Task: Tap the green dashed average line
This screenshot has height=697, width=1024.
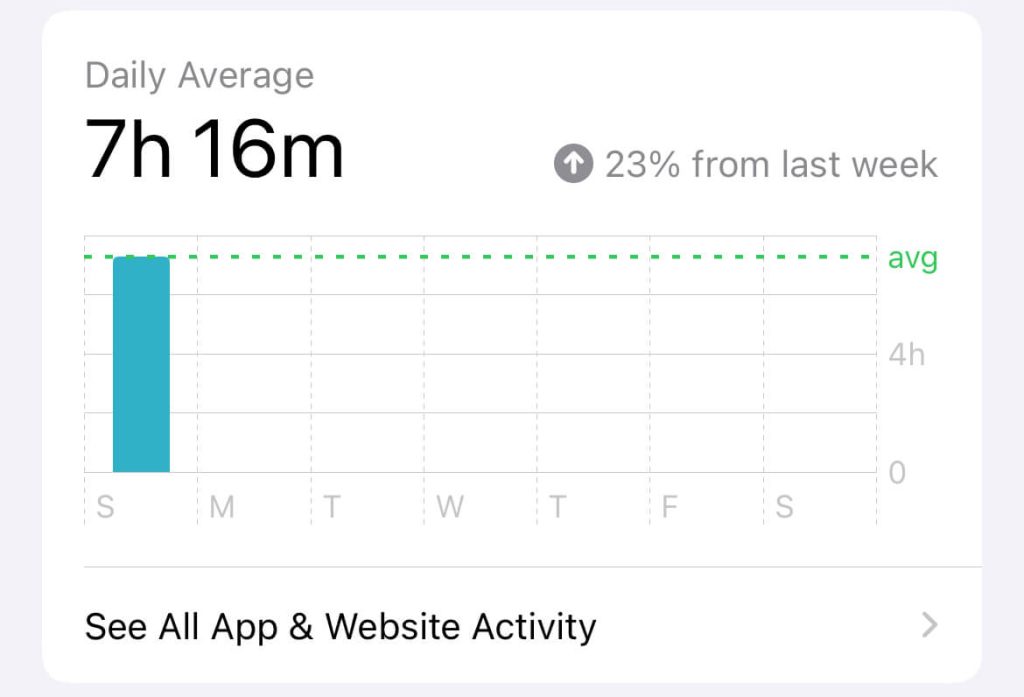Action: (480, 257)
